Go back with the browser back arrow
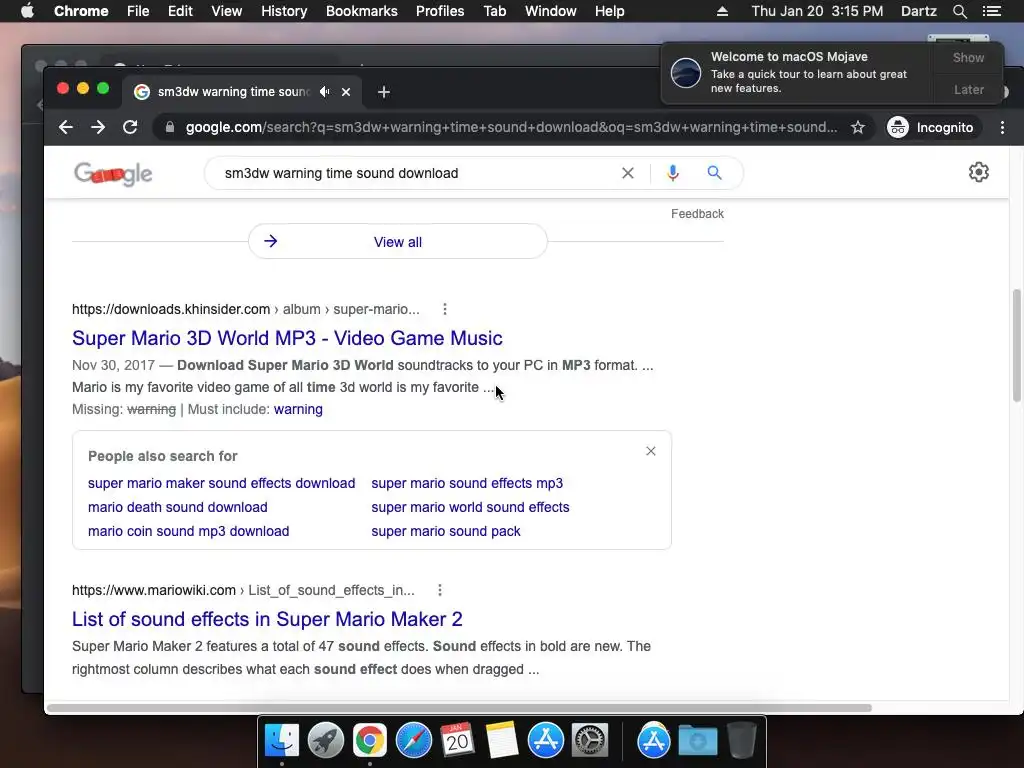Viewport: 1024px width, 768px height. coord(65,127)
